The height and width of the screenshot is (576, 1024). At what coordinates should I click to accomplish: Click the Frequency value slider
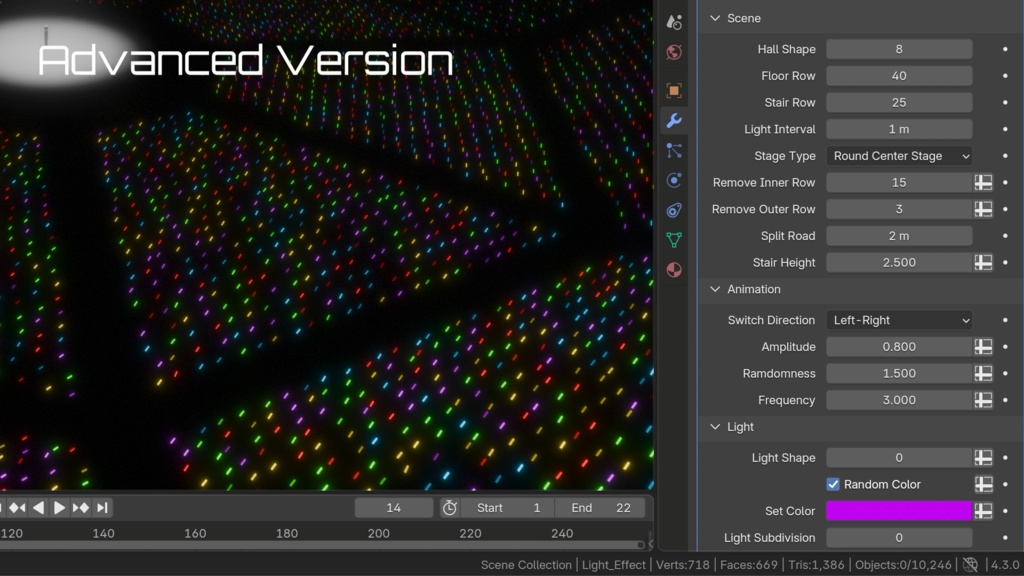(899, 400)
